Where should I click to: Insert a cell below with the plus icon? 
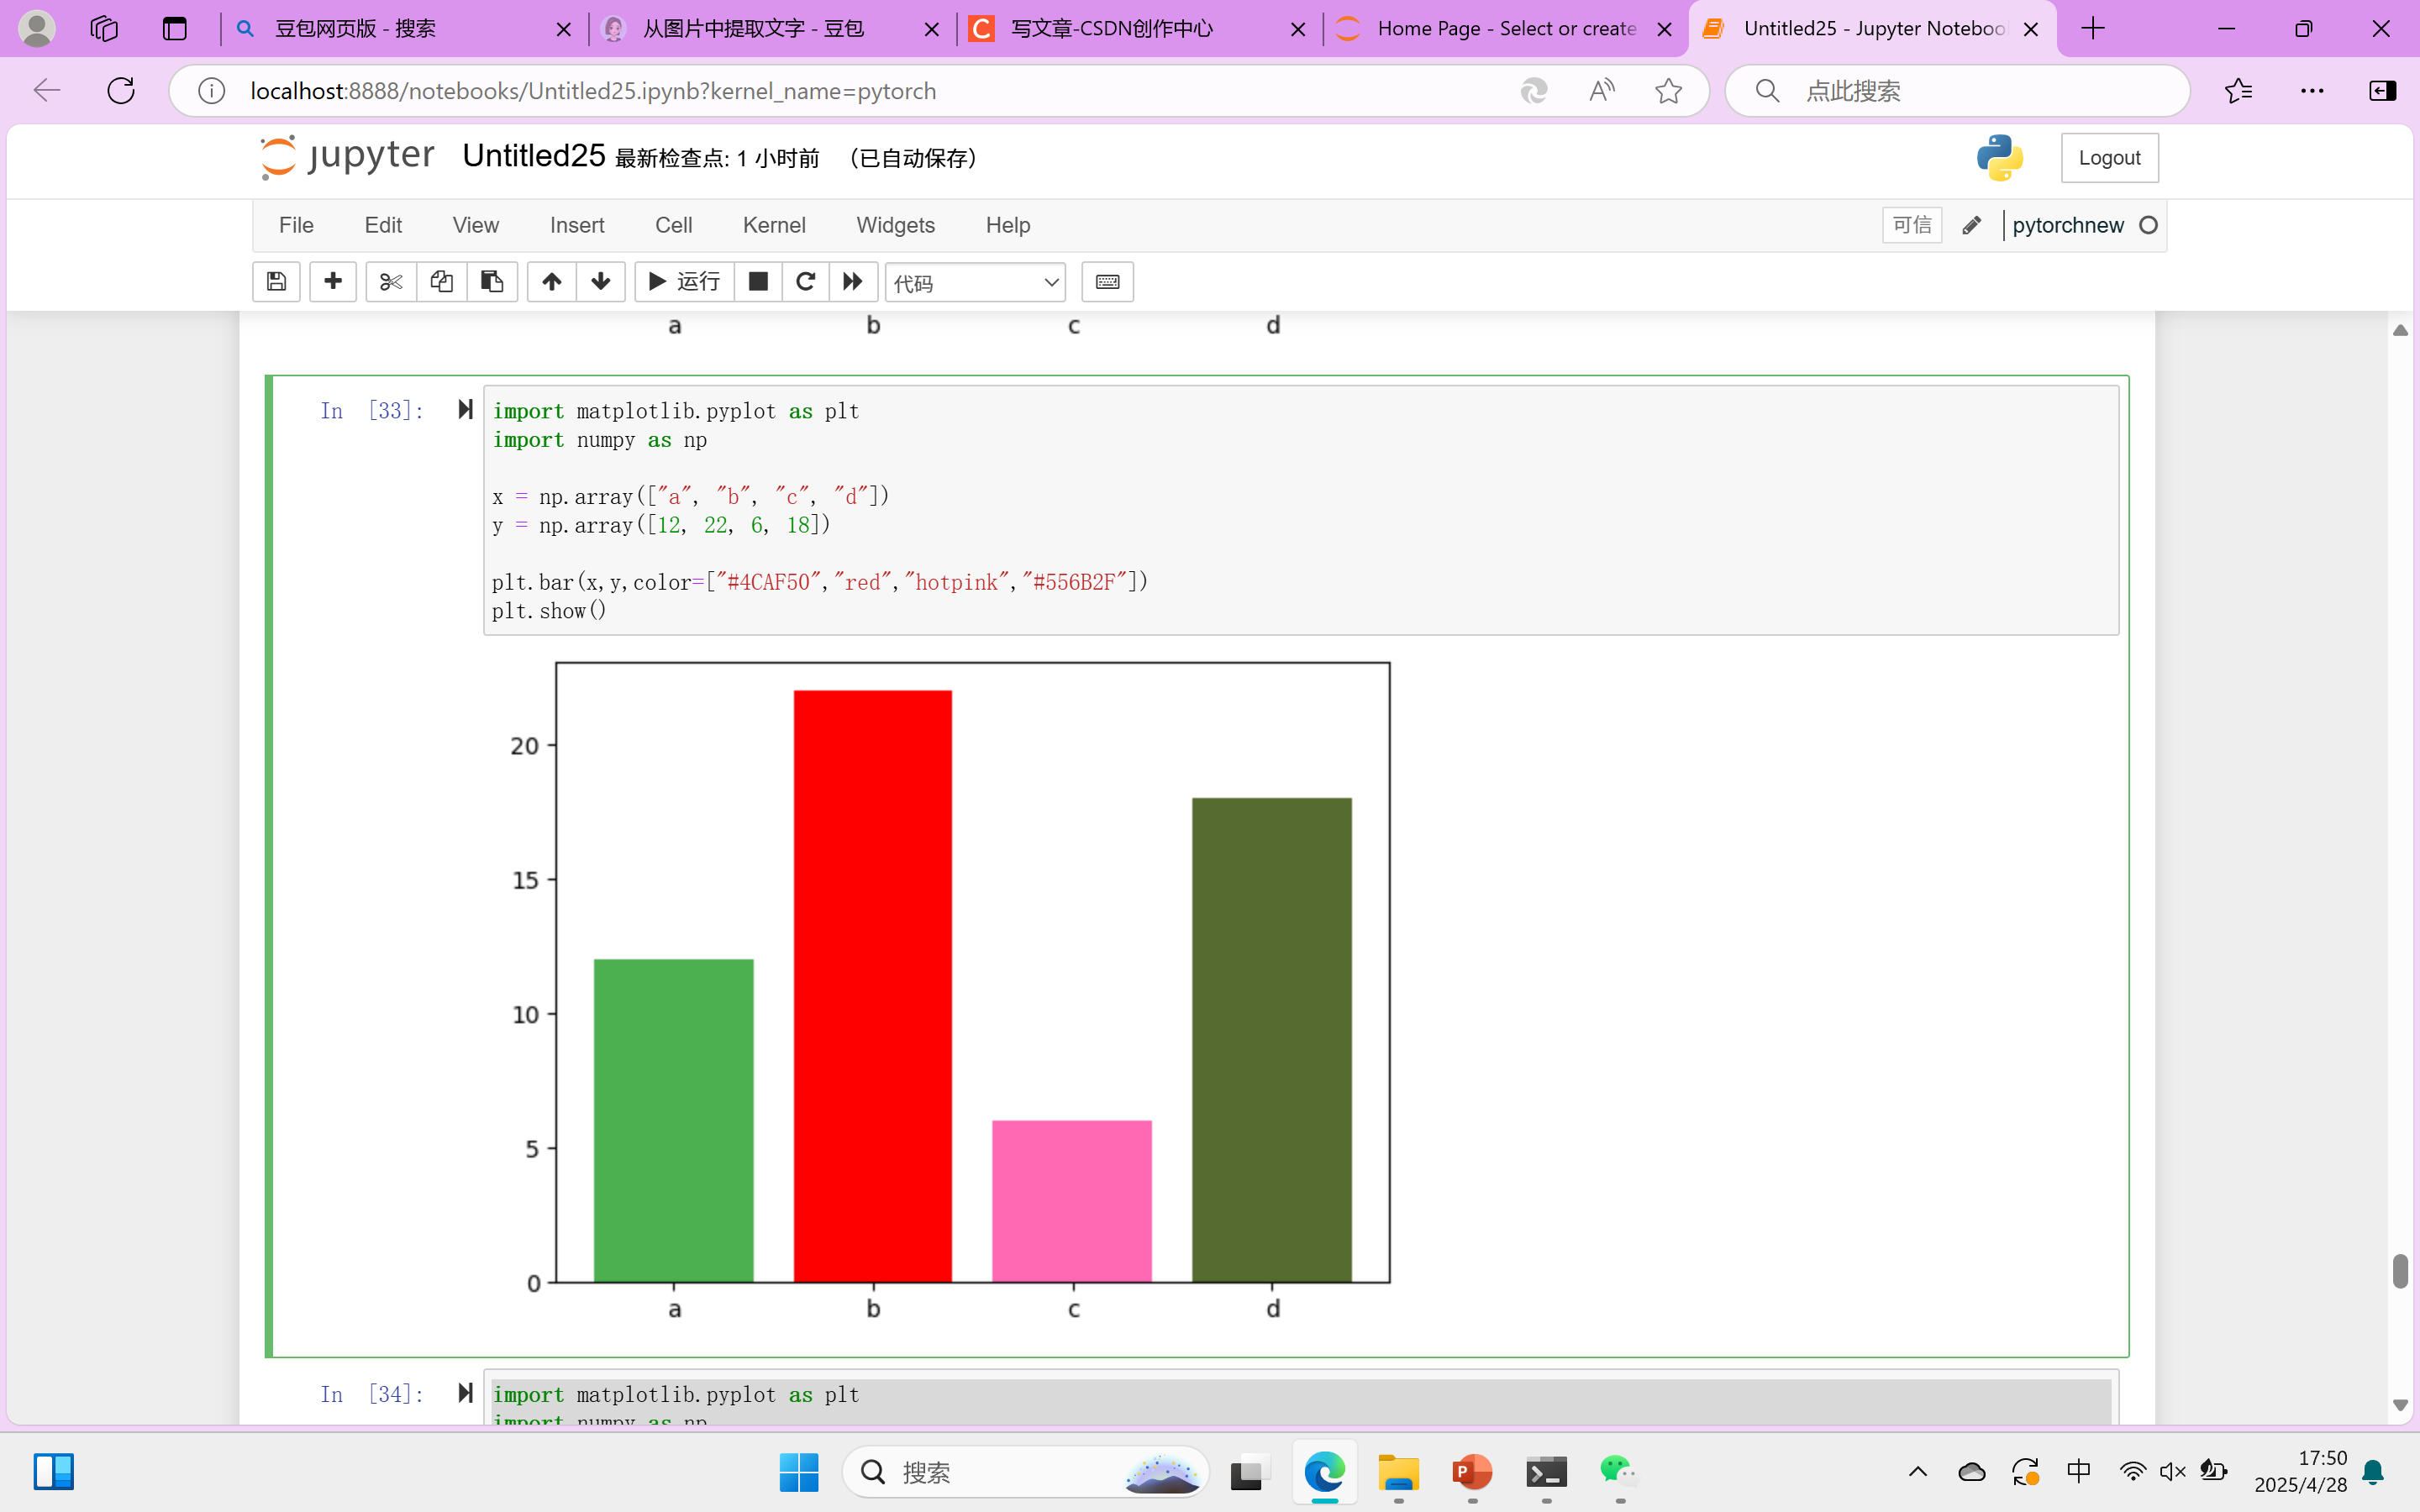click(333, 282)
